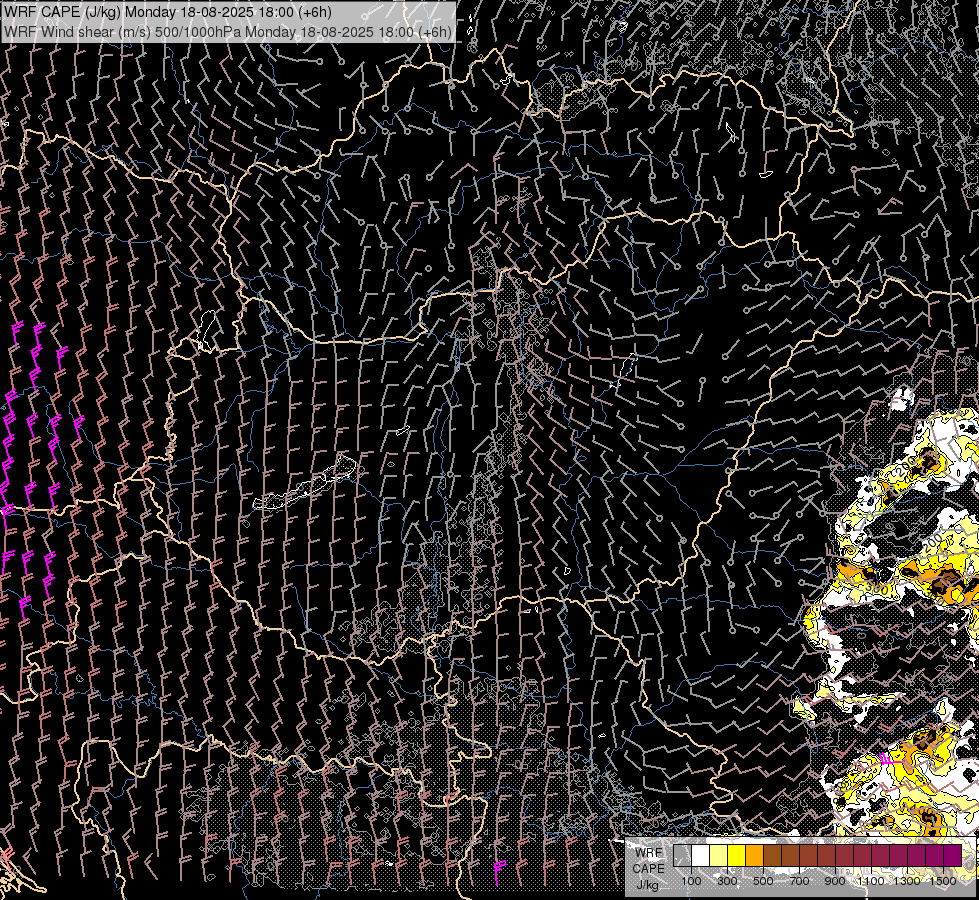
Task: Click the WRF Wind shear 500/1000hPa title line
Action: (228, 32)
